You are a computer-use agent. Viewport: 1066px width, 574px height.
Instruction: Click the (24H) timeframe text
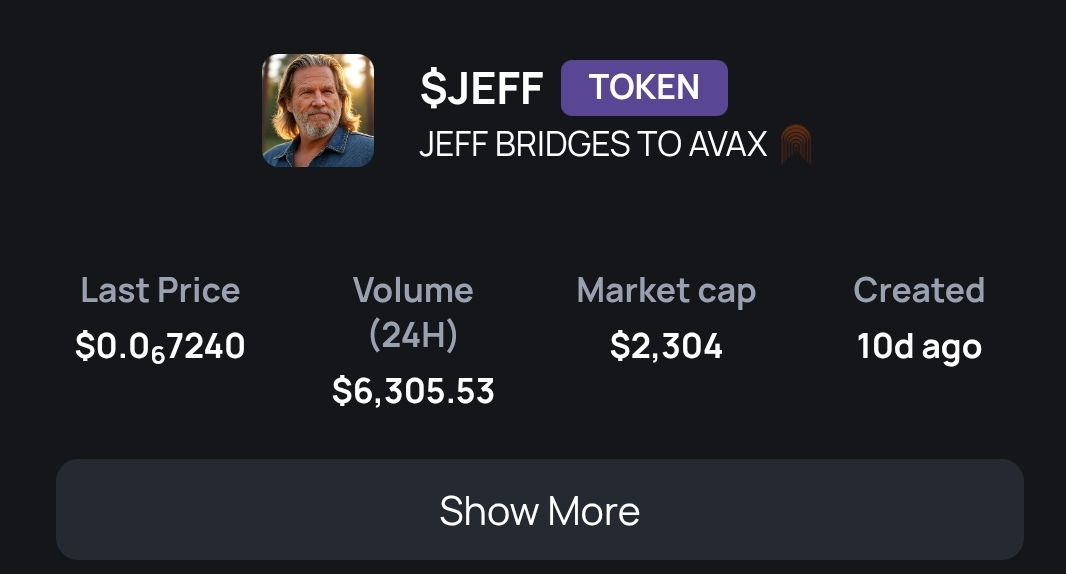pyautogui.click(x=413, y=335)
